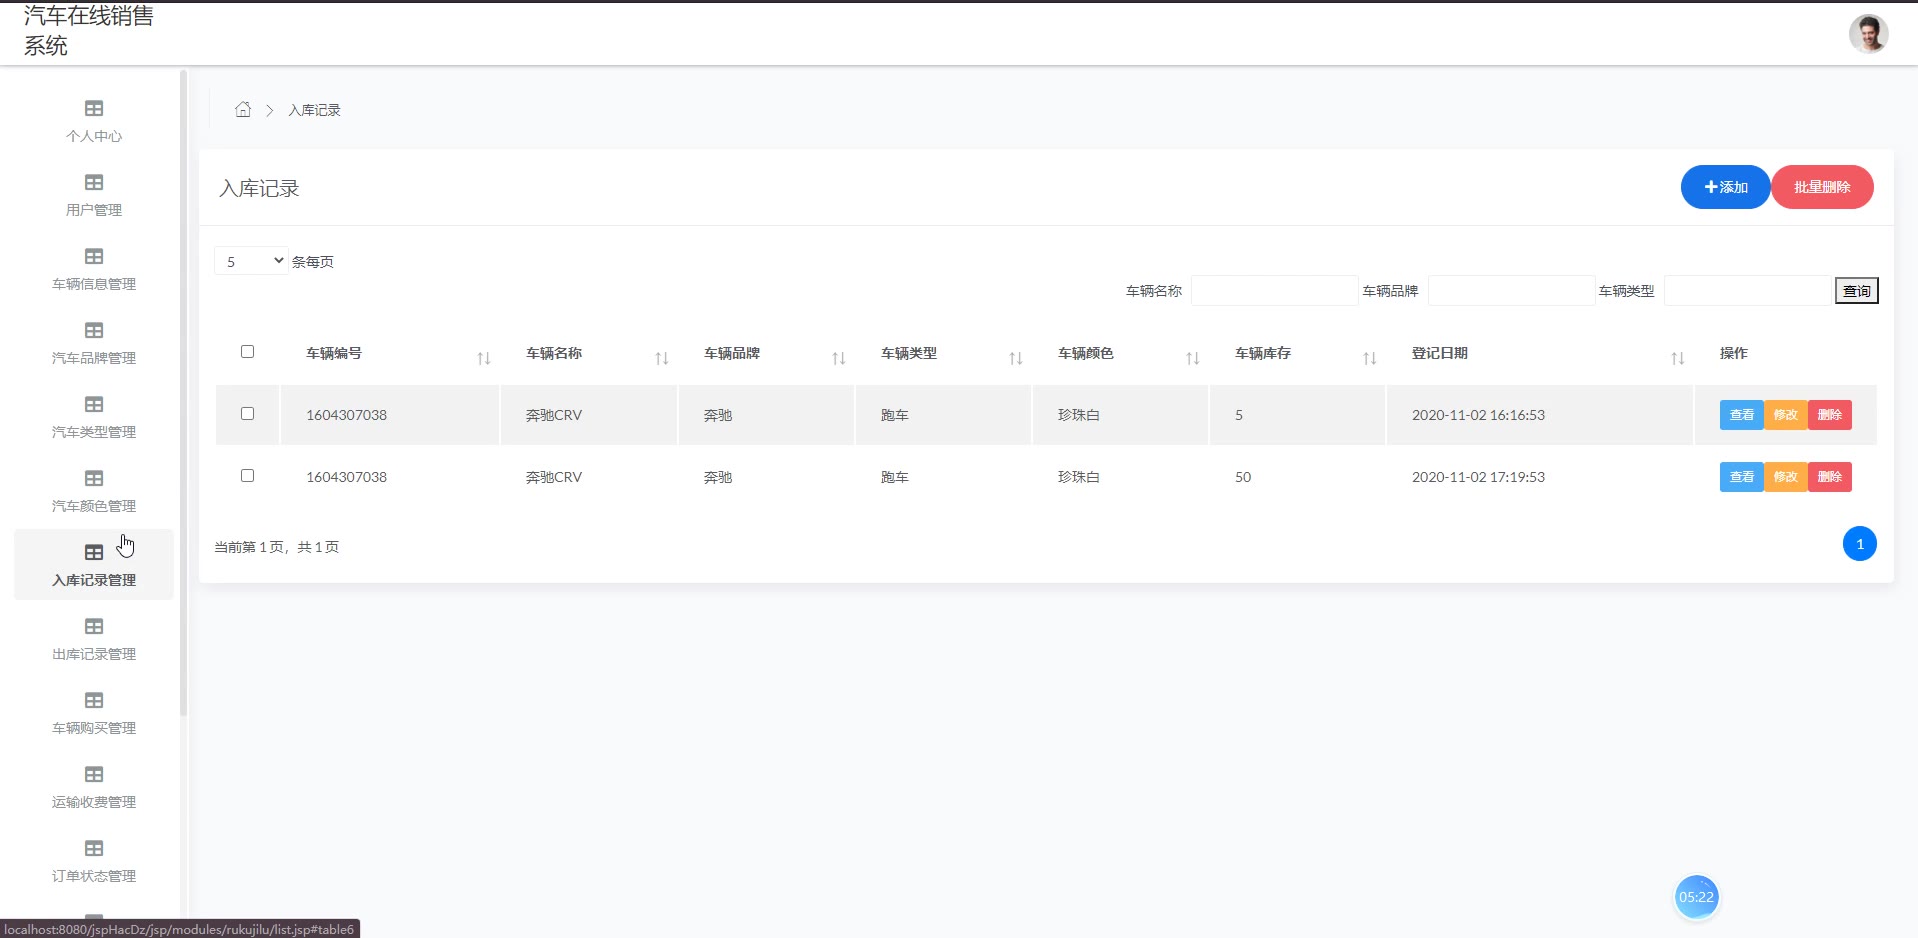The image size is (1918, 938).
Task: Click the 查询 search button
Action: tap(1856, 291)
